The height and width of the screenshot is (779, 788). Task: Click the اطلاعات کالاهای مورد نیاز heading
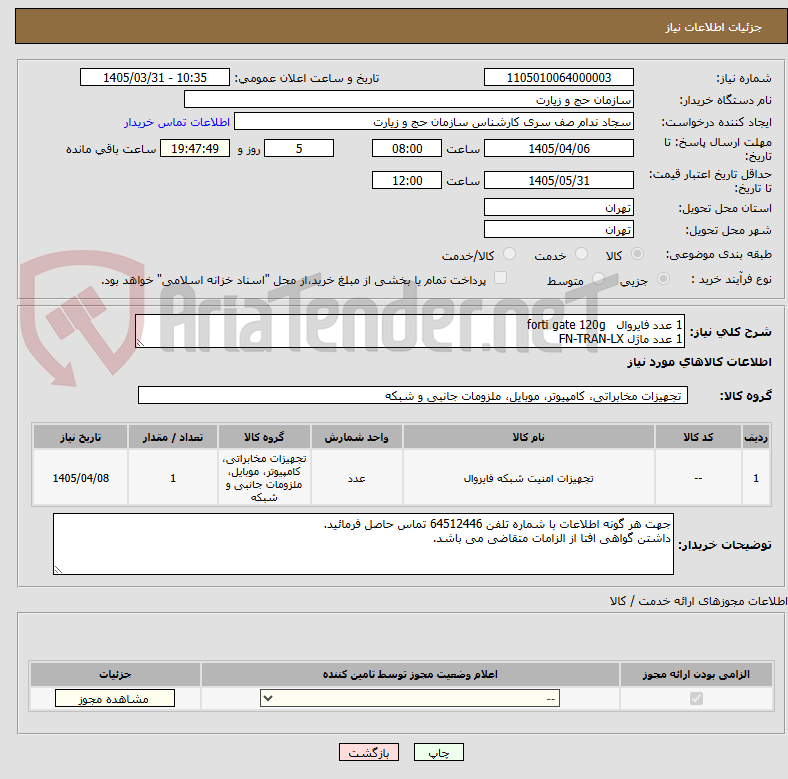click(699, 362)
